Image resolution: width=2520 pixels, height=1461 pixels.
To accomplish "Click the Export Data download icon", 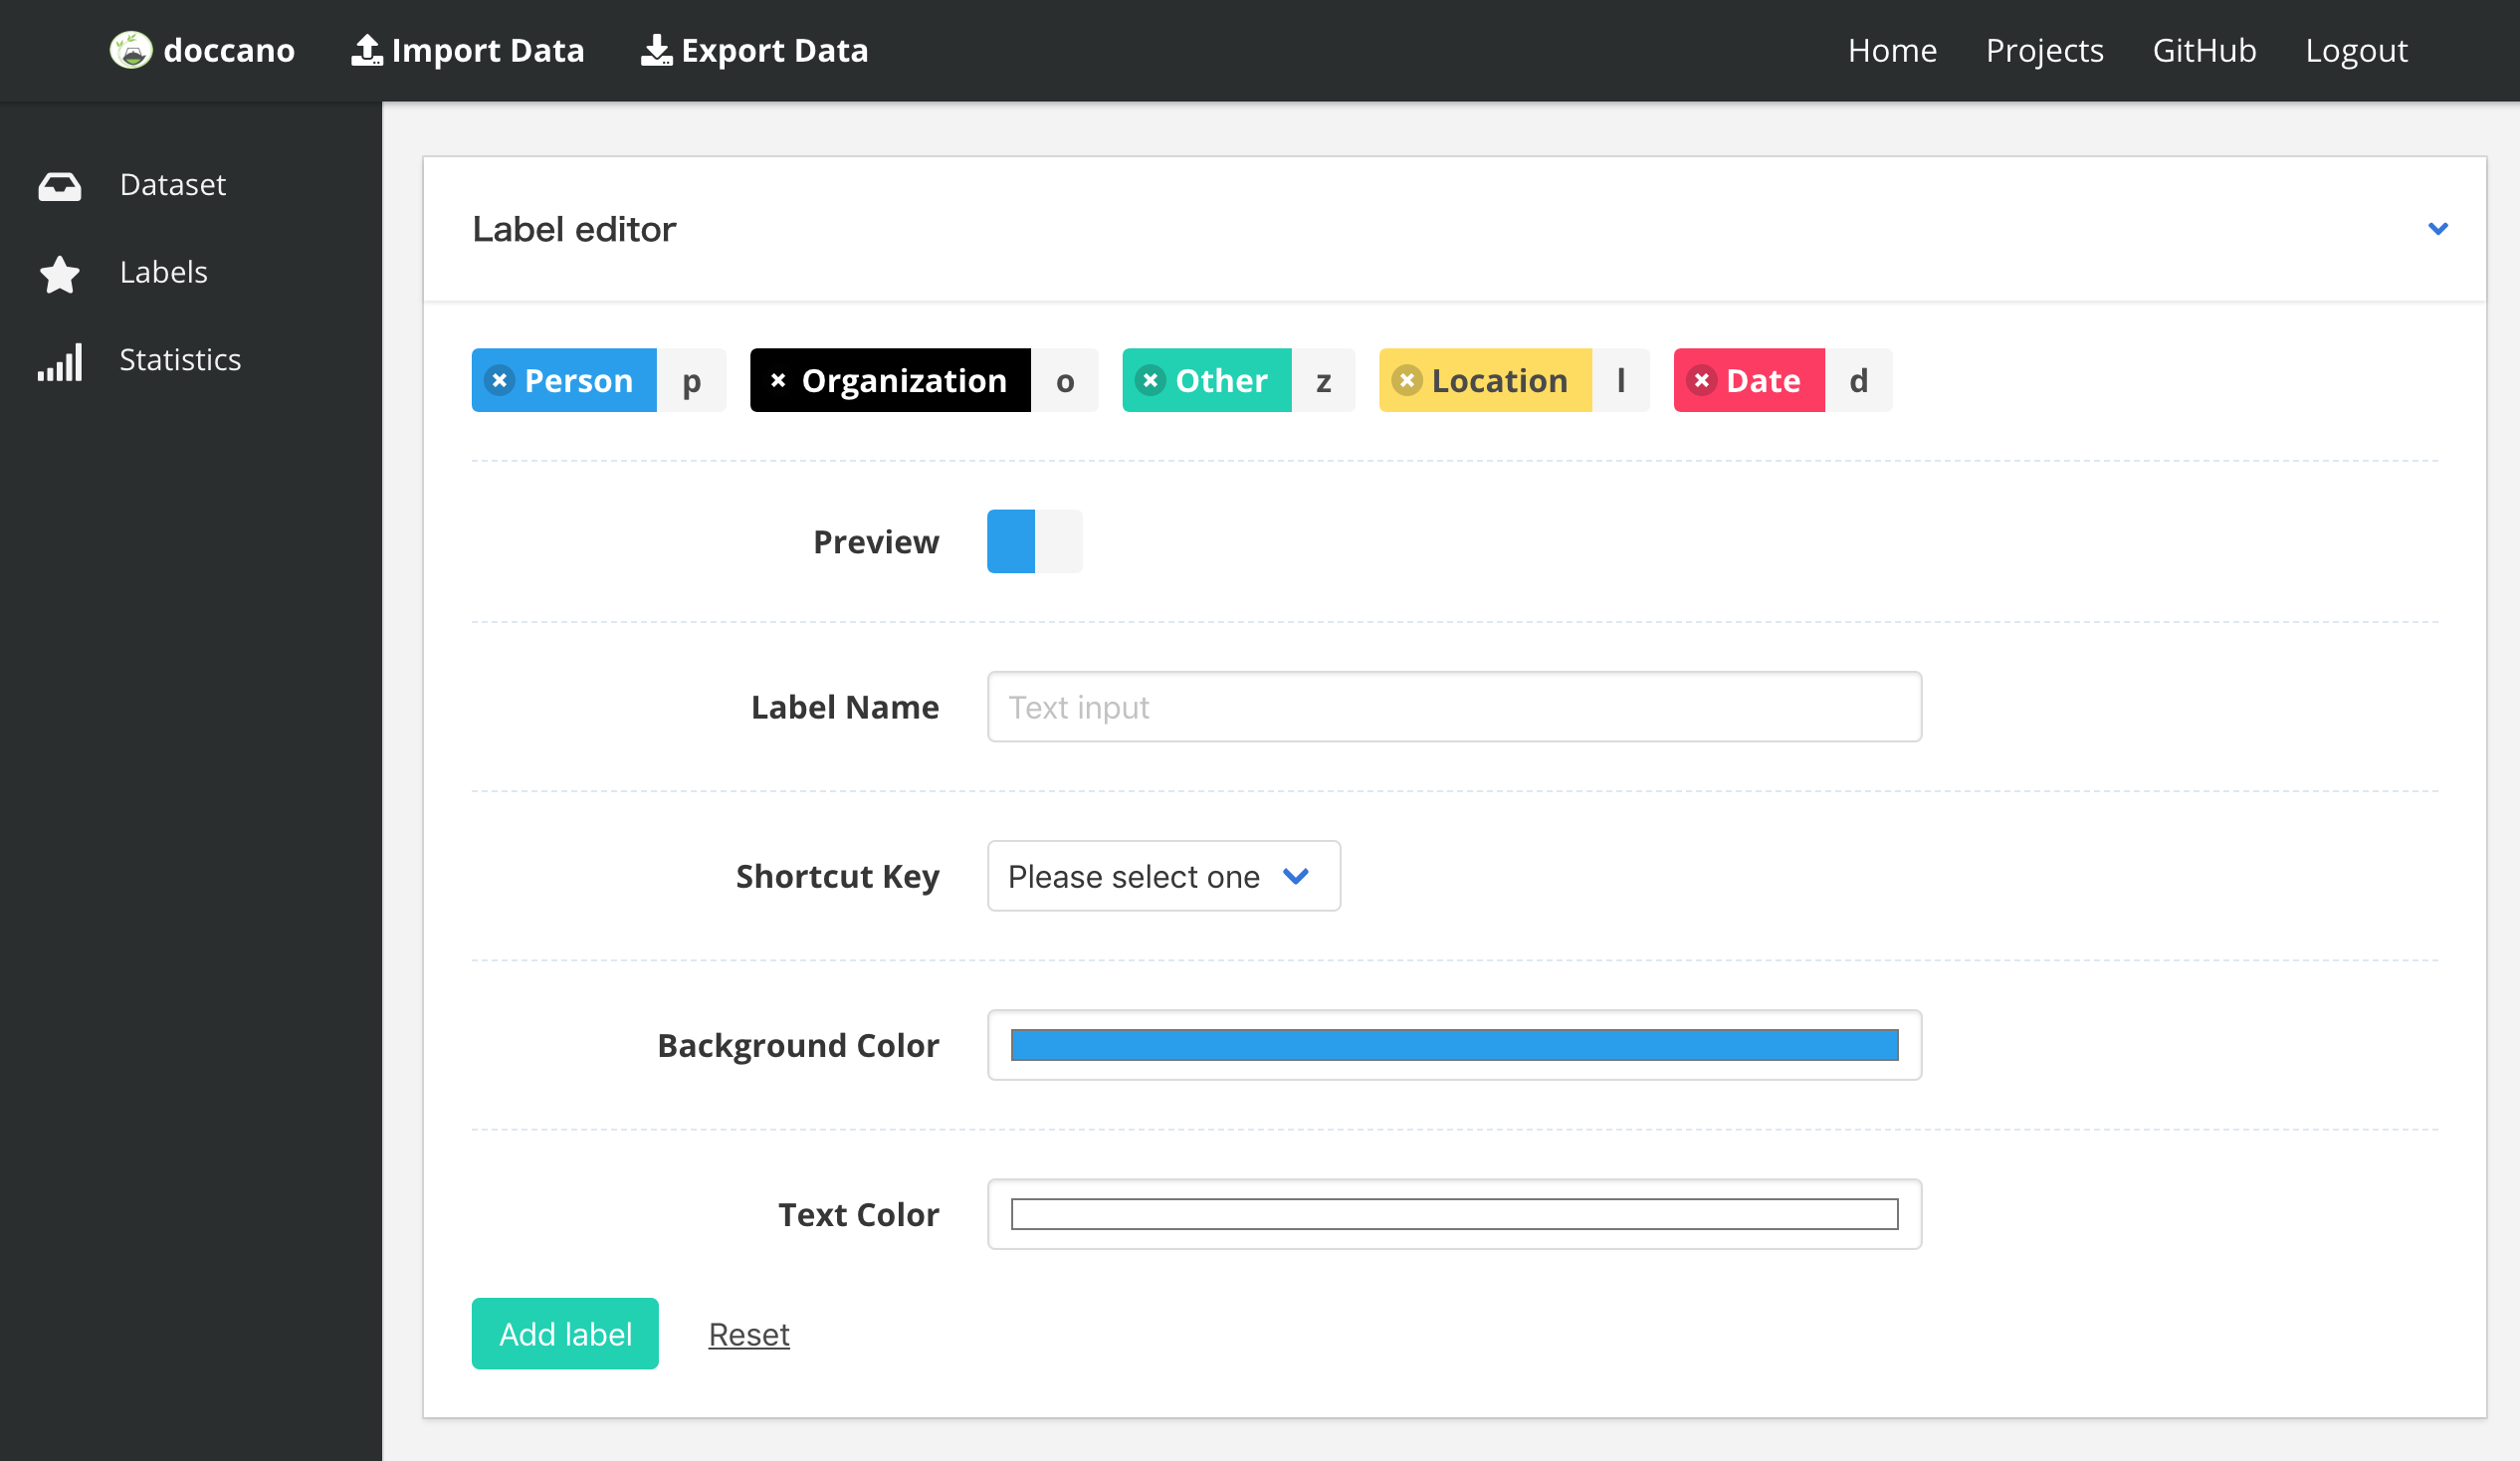I will [656, 50].
